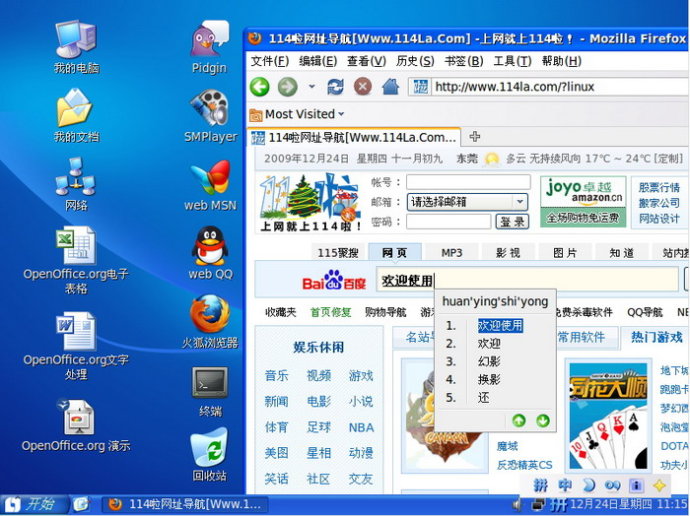690x516 pixels.
Task: Toggle the punctuation mode on IME bar
Action: pyautogui.click(x=612, y=485)
